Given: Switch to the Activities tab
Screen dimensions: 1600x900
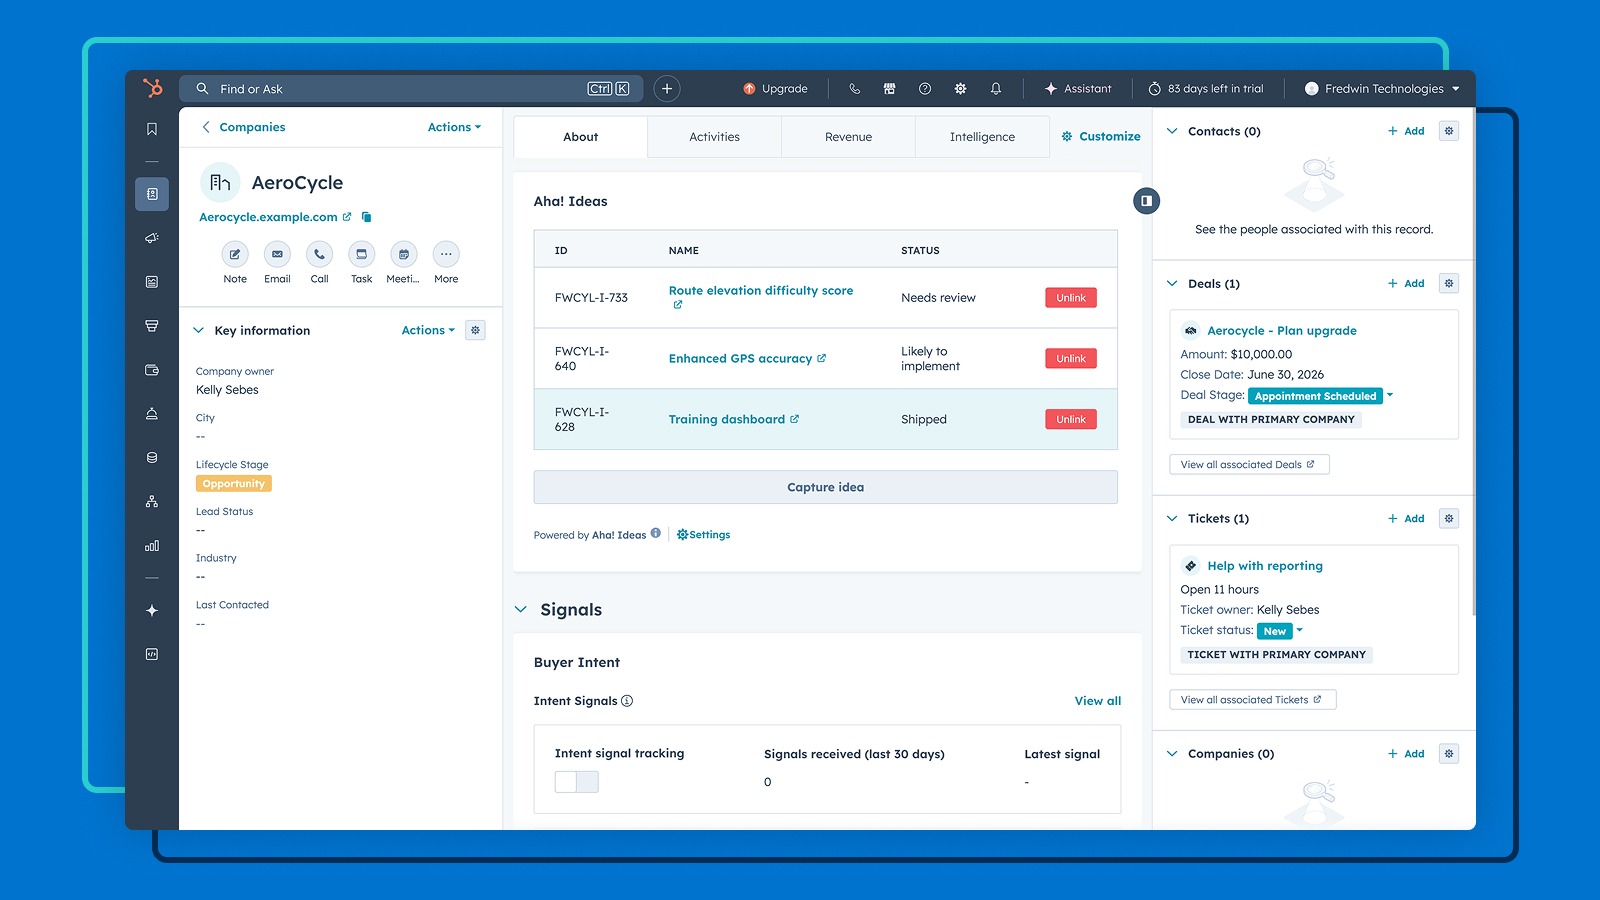Looking at the screenshot, I should (x=714, y=137).
